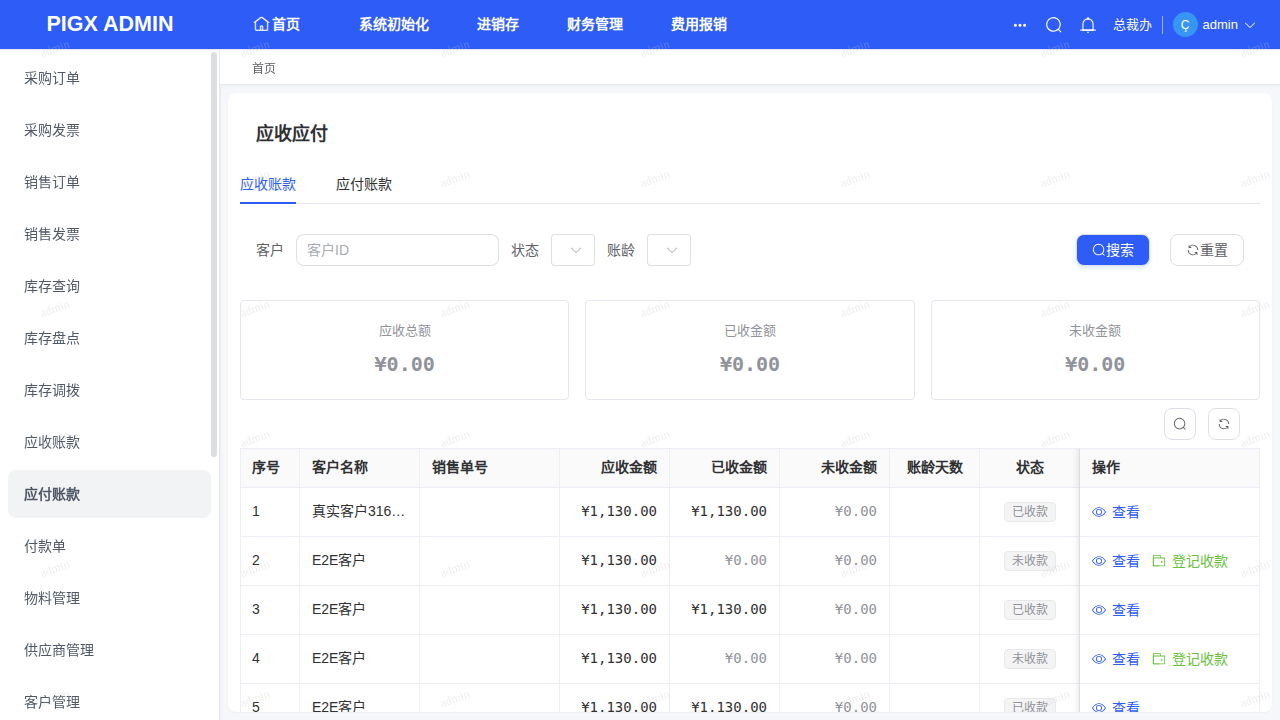
Task: Open 库存盘点 in sidebar
Action: coord(109,338)
